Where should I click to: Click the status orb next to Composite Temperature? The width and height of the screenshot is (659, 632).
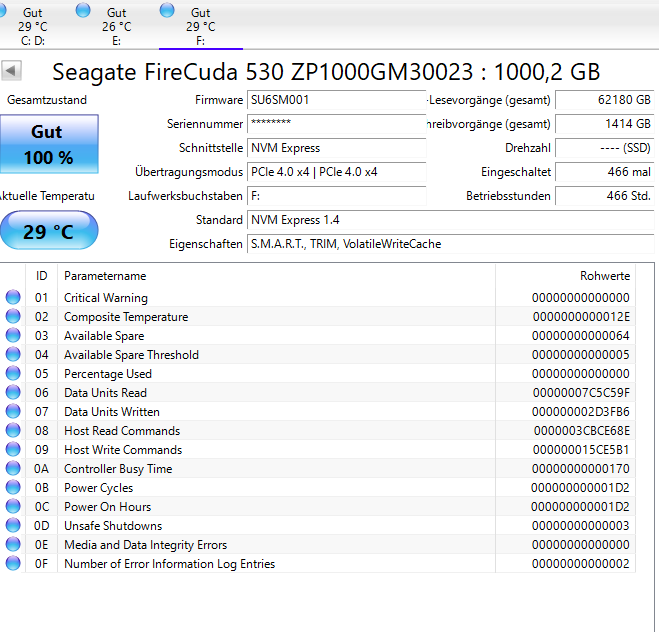pos(13,316)
